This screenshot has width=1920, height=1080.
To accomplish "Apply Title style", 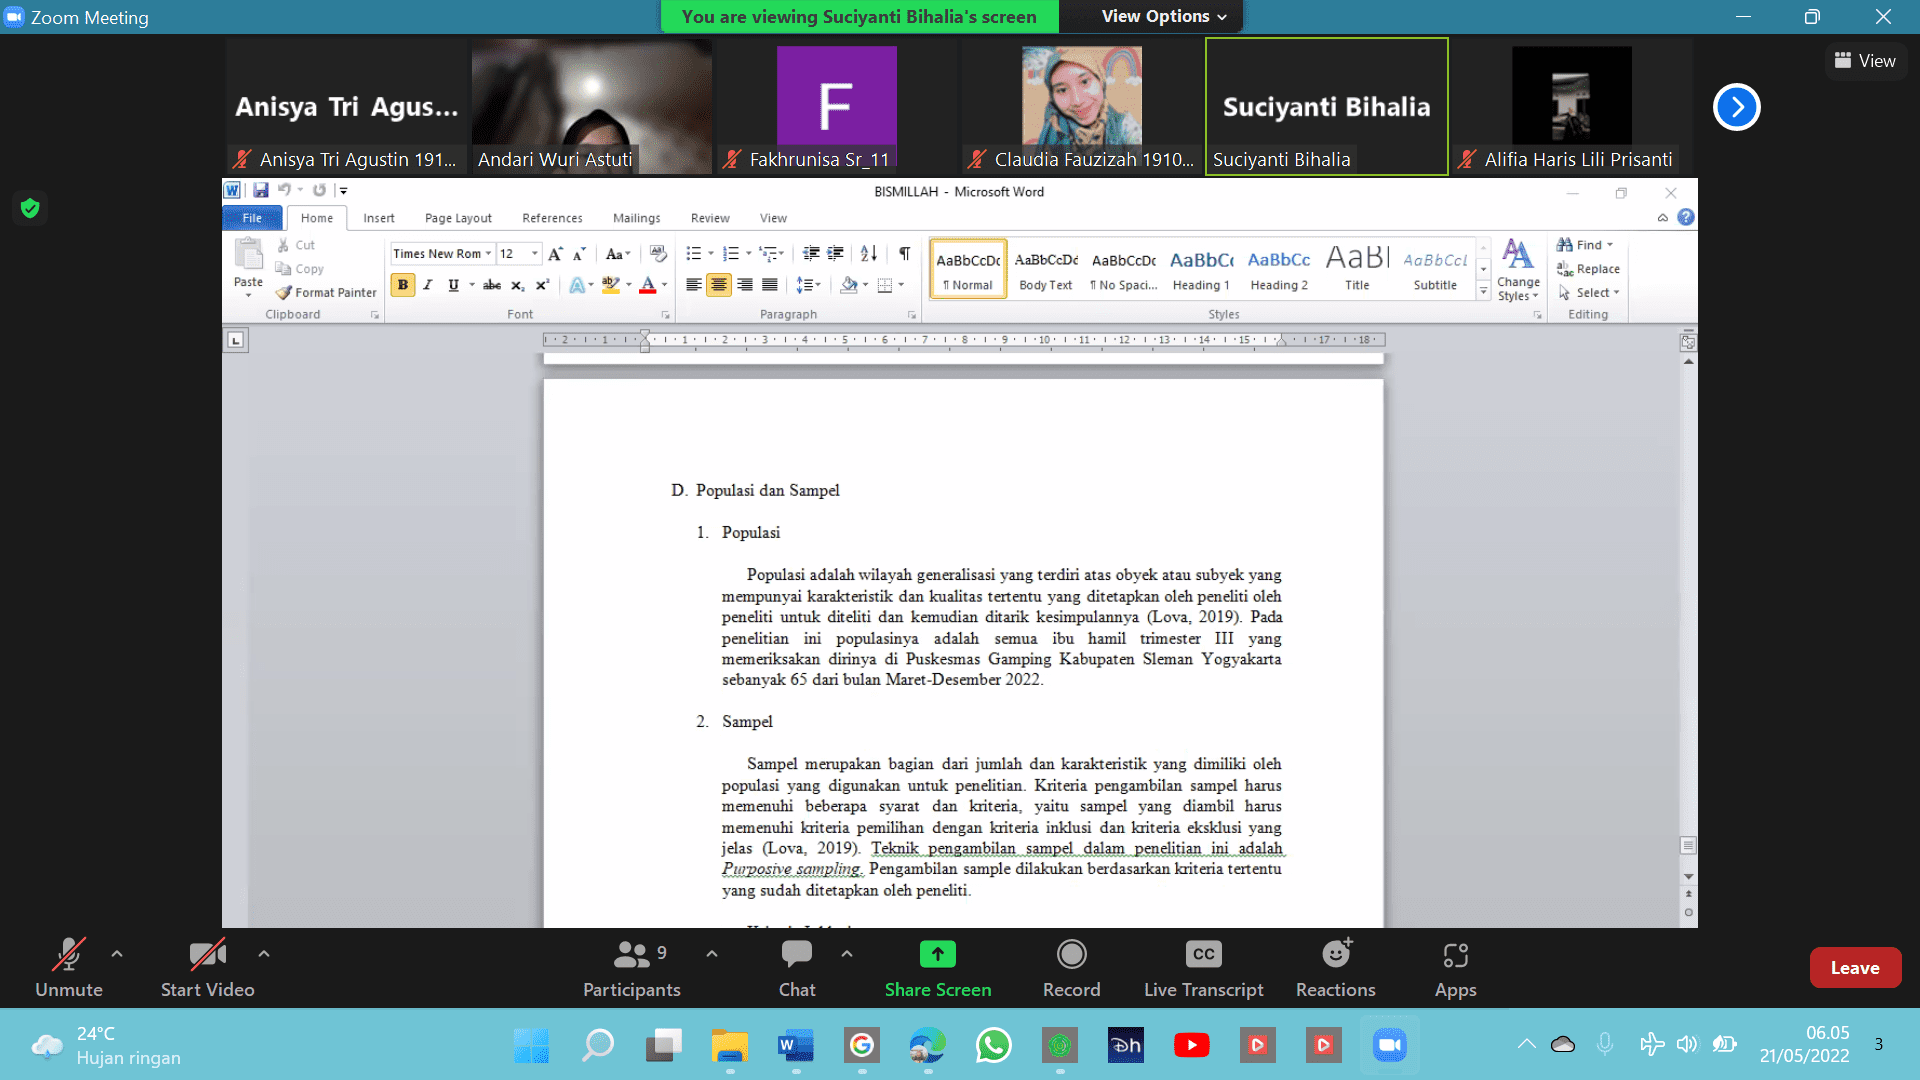I will coord(1357,269).
